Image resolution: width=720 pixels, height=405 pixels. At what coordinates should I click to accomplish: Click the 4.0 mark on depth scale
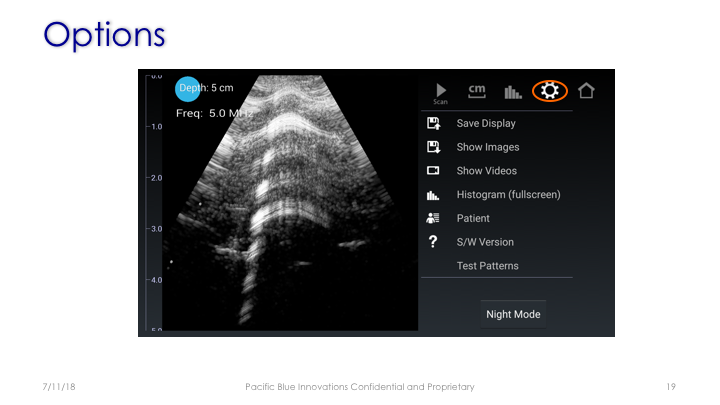coord(156,280)
